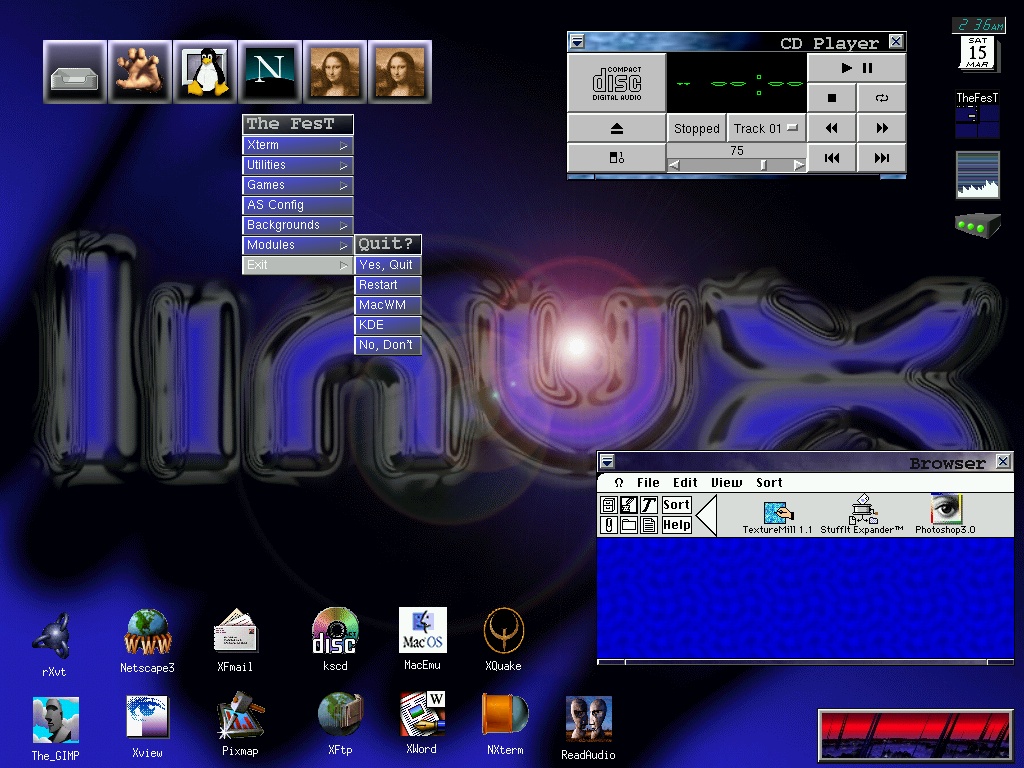
Task: Toggle the repeat loop button in CD Player
Action: click(x=881, y=98)
